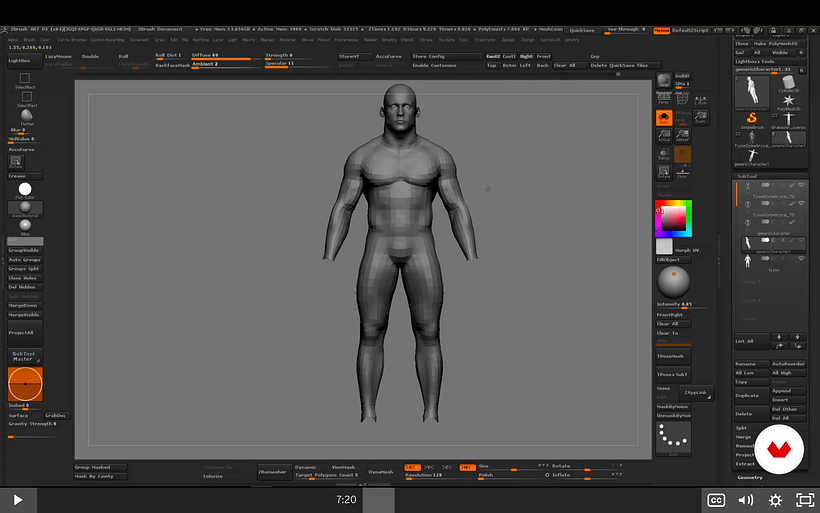Toggle closed captions CC

pos(716,500)
